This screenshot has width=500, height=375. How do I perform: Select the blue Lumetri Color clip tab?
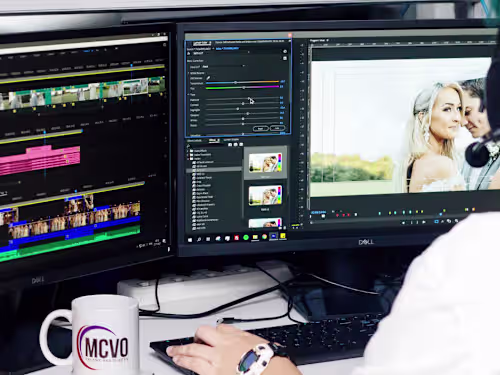227,48
